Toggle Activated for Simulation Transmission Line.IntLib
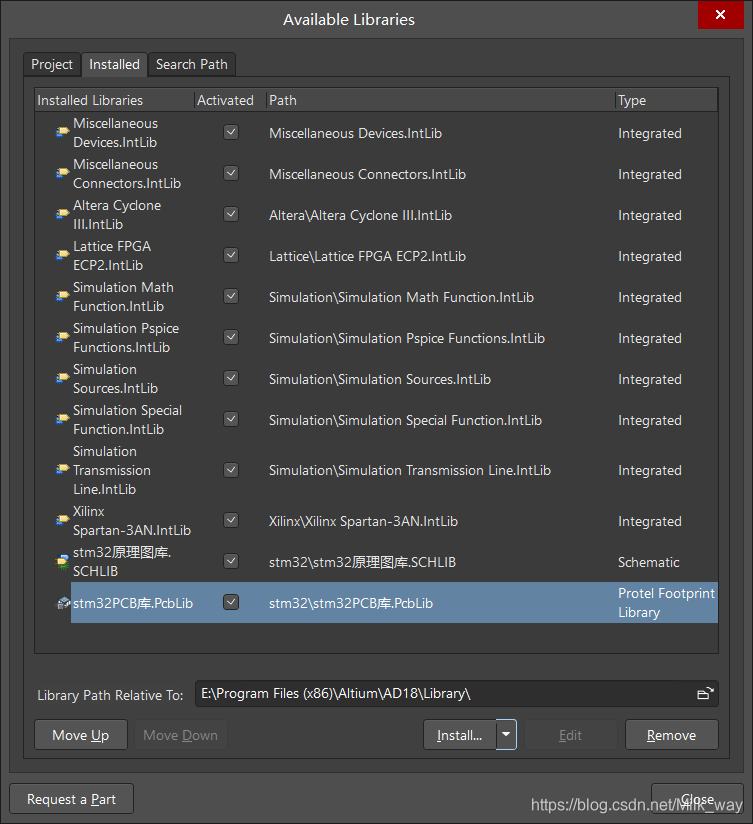The image size is (753, 824). (231, 469)
